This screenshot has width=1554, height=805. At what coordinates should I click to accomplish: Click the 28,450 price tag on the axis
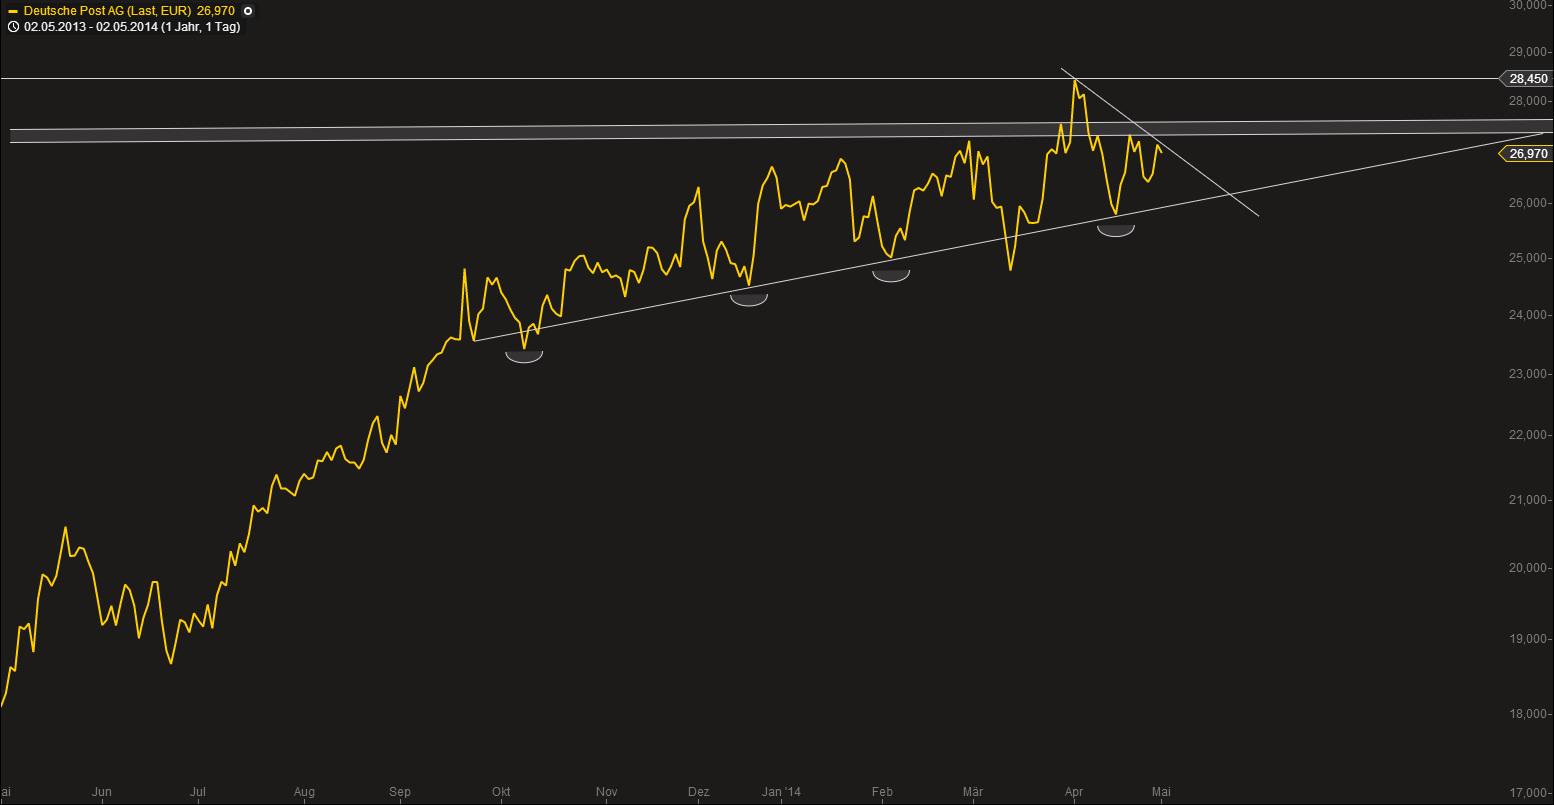[1527, 78]
